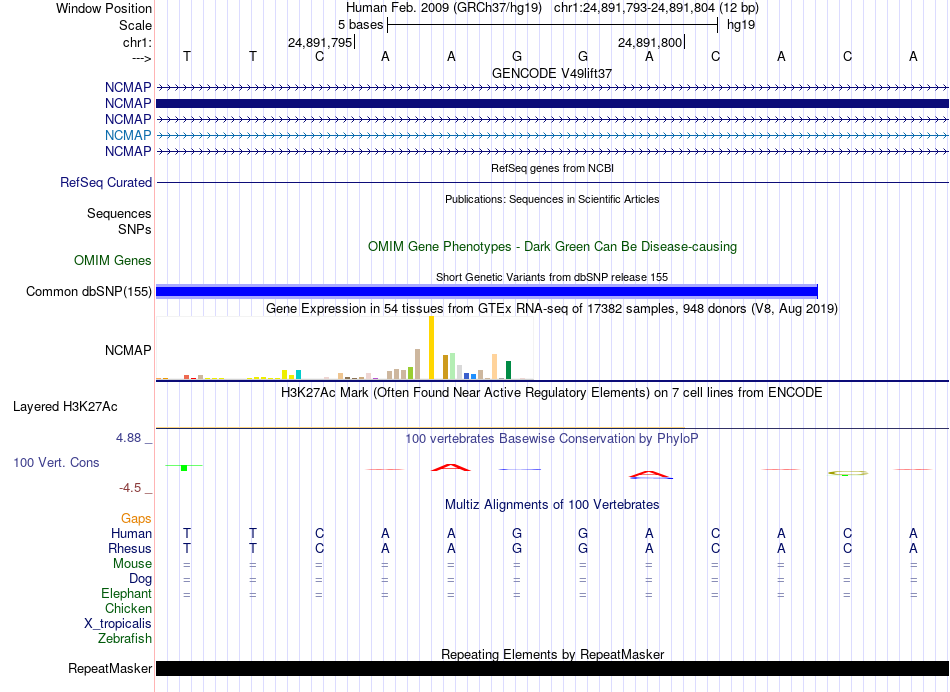The width and height of the screenshot is (950, 692).
Task: Open the OMIM Gene Phenotypes track title
Action: coord(552,247)
